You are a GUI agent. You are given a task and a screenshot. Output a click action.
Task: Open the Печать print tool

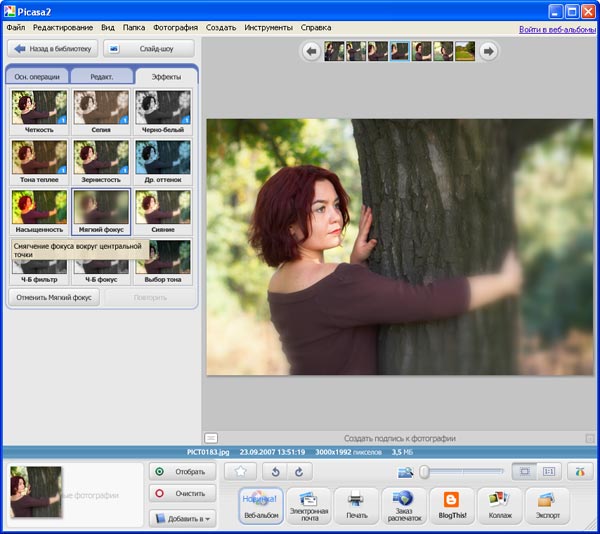point(355,505)
